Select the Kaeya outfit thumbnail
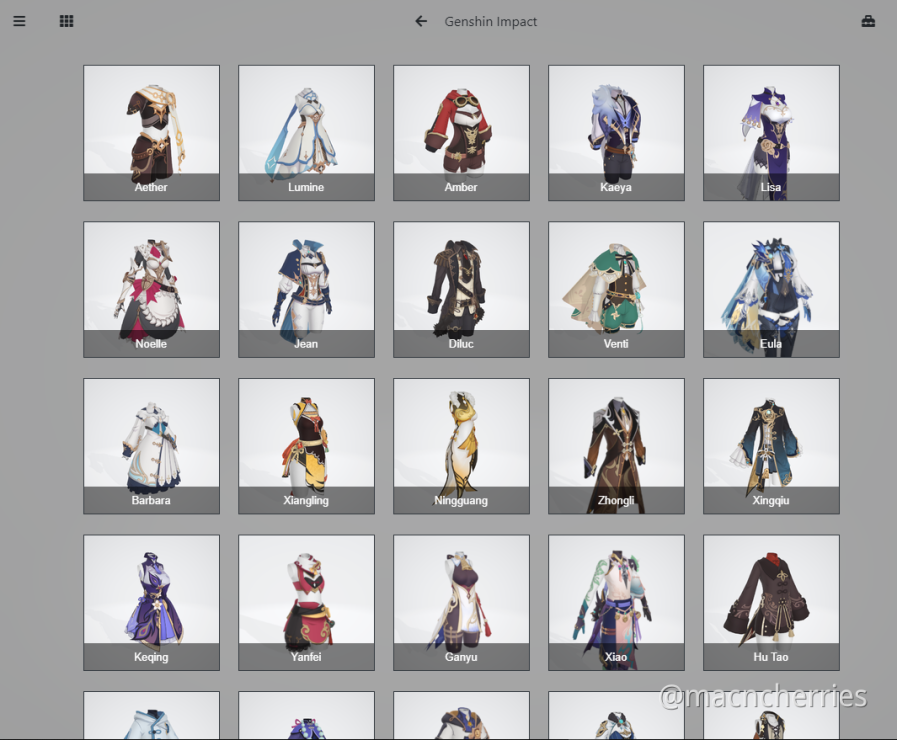Image resolution: width=897 pixels, height=740 pixels. pyautogui.click(x=617, y=133)
